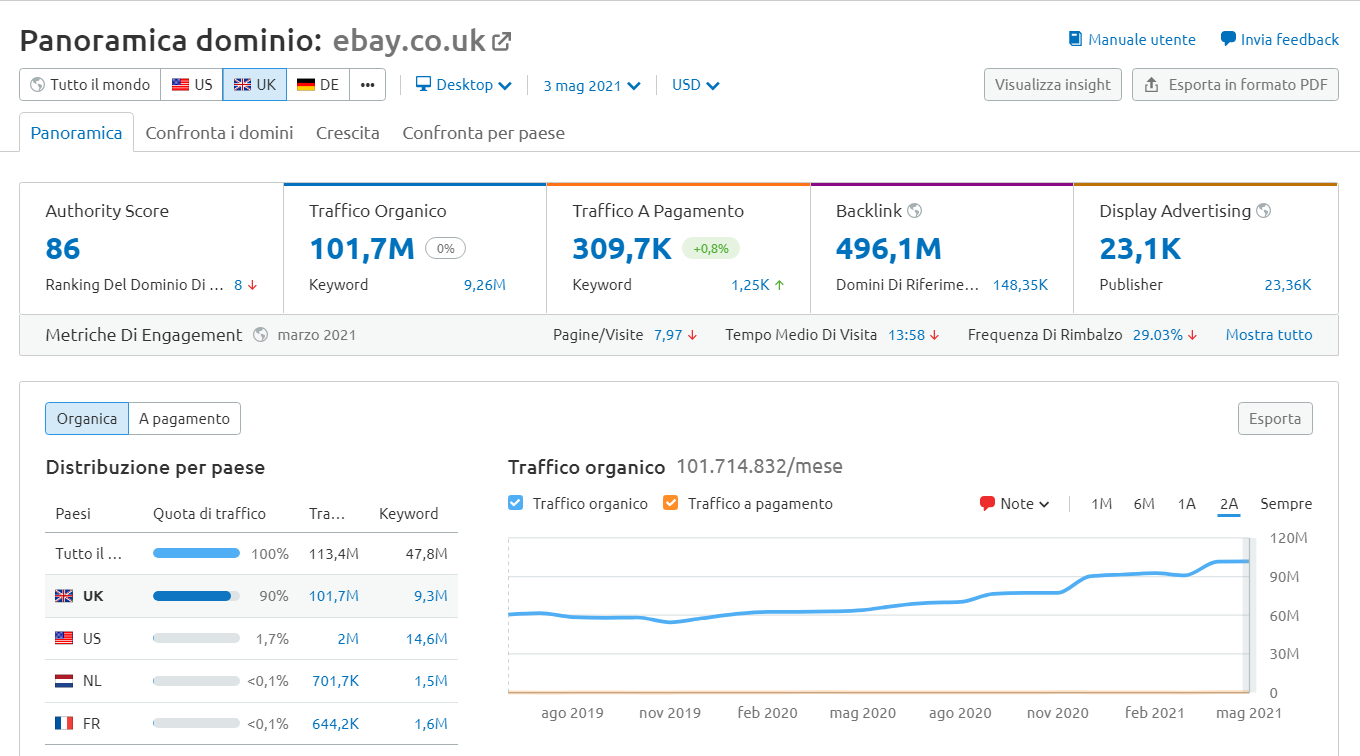Click the Manuale utente book icon
This screenshot has height=756, width=1360.
tap(1075, 40)
